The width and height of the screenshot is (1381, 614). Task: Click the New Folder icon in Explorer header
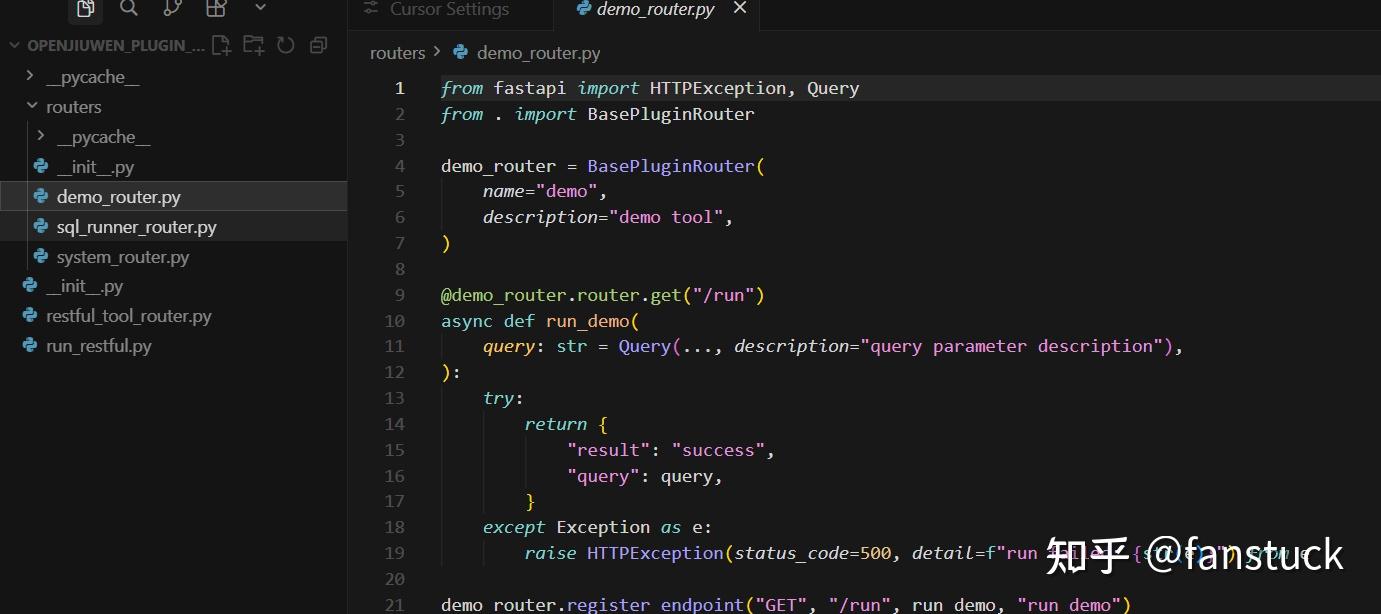[x=254, y=45]
